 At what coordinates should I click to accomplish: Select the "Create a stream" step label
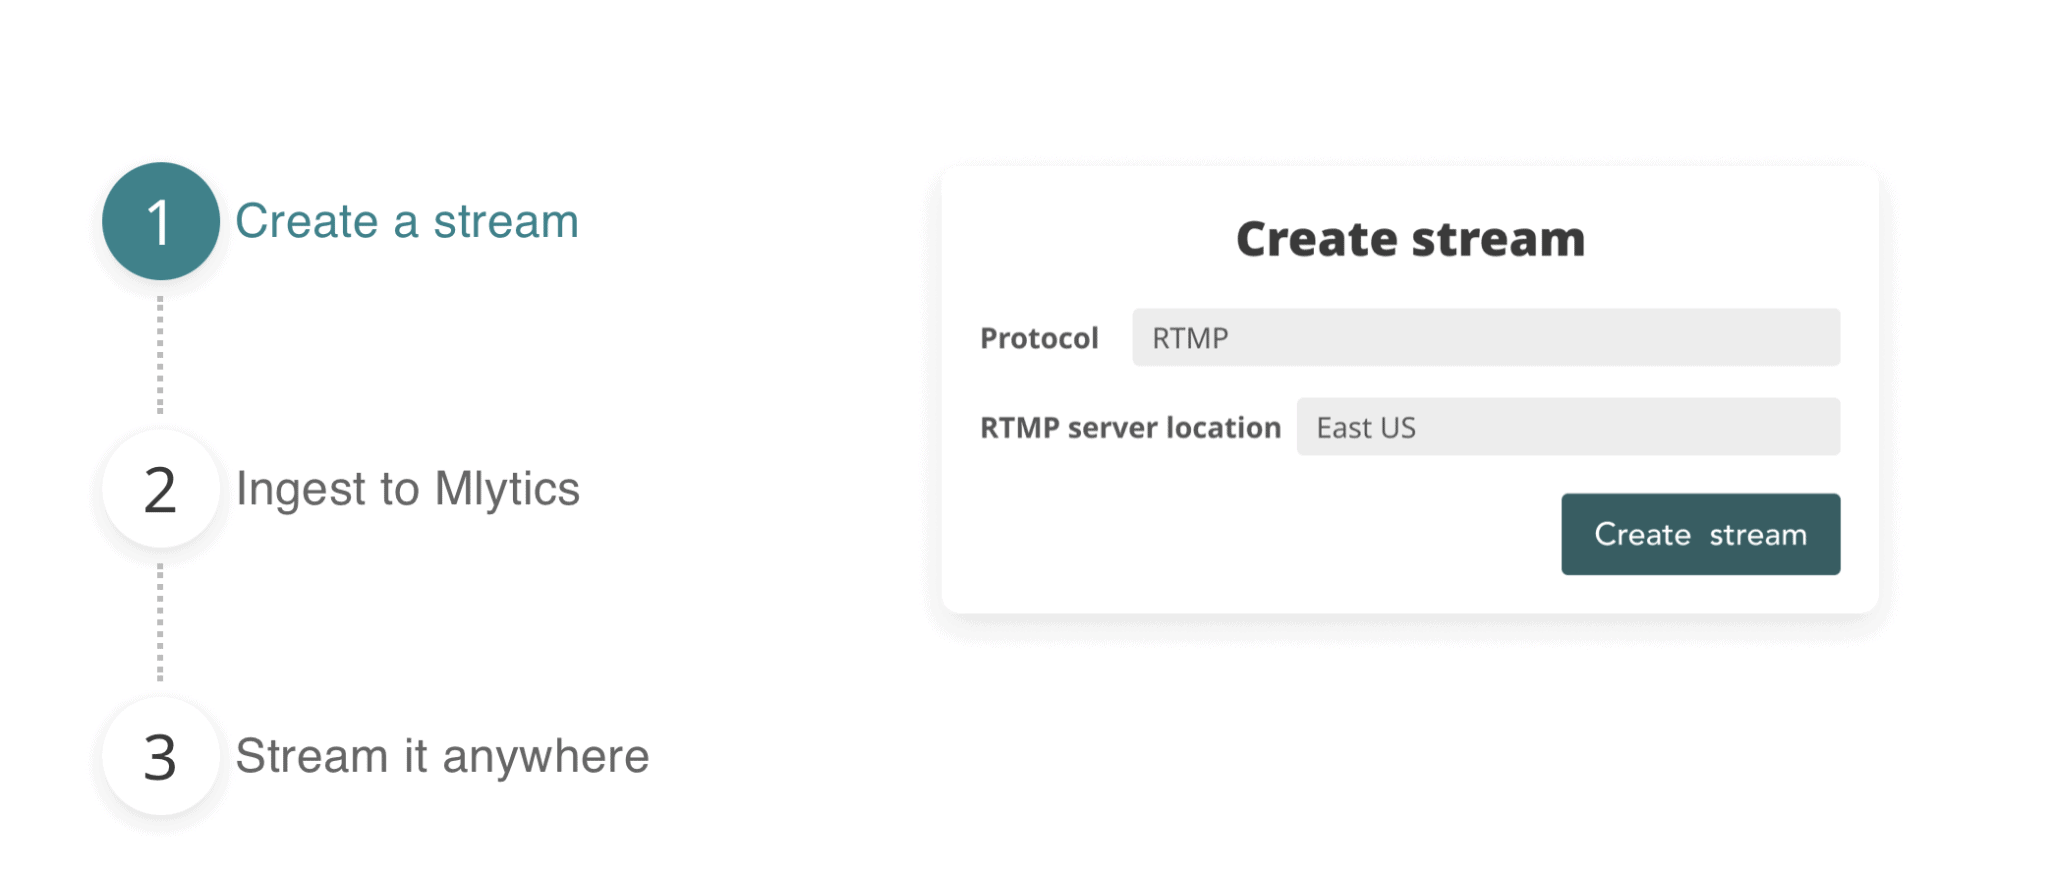[406, 221]
